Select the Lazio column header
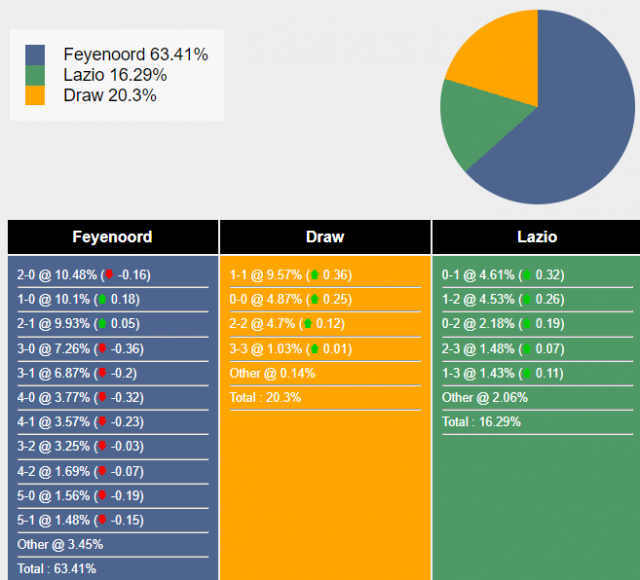Screen dimensions: 640x580 (536, 237)
